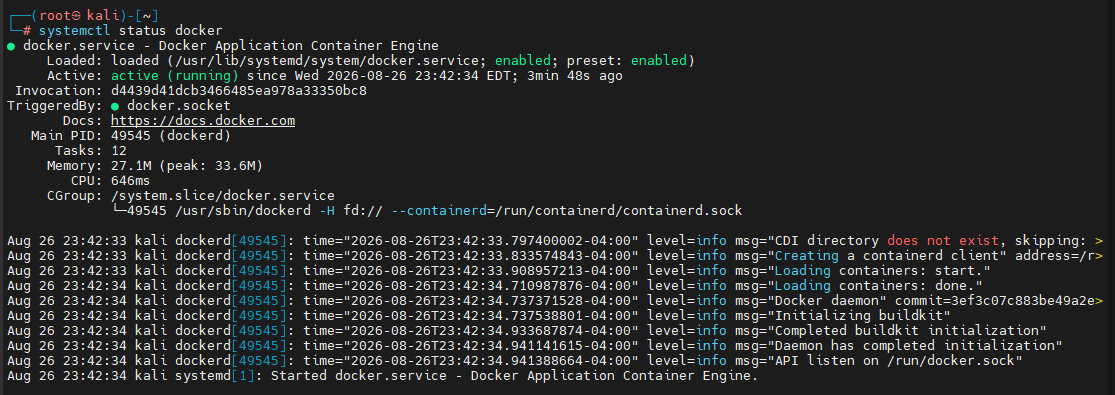Image resolution: width=1115 pixels, height=395 pixels.
Task: Click the 'Tasks: 12' value
Action: coord(119,151)
